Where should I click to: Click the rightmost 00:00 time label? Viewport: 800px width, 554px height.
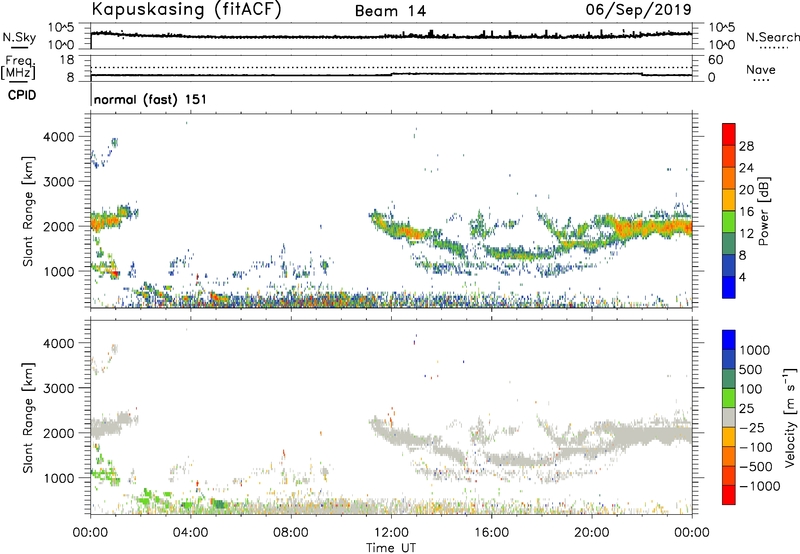pos(692,533)
